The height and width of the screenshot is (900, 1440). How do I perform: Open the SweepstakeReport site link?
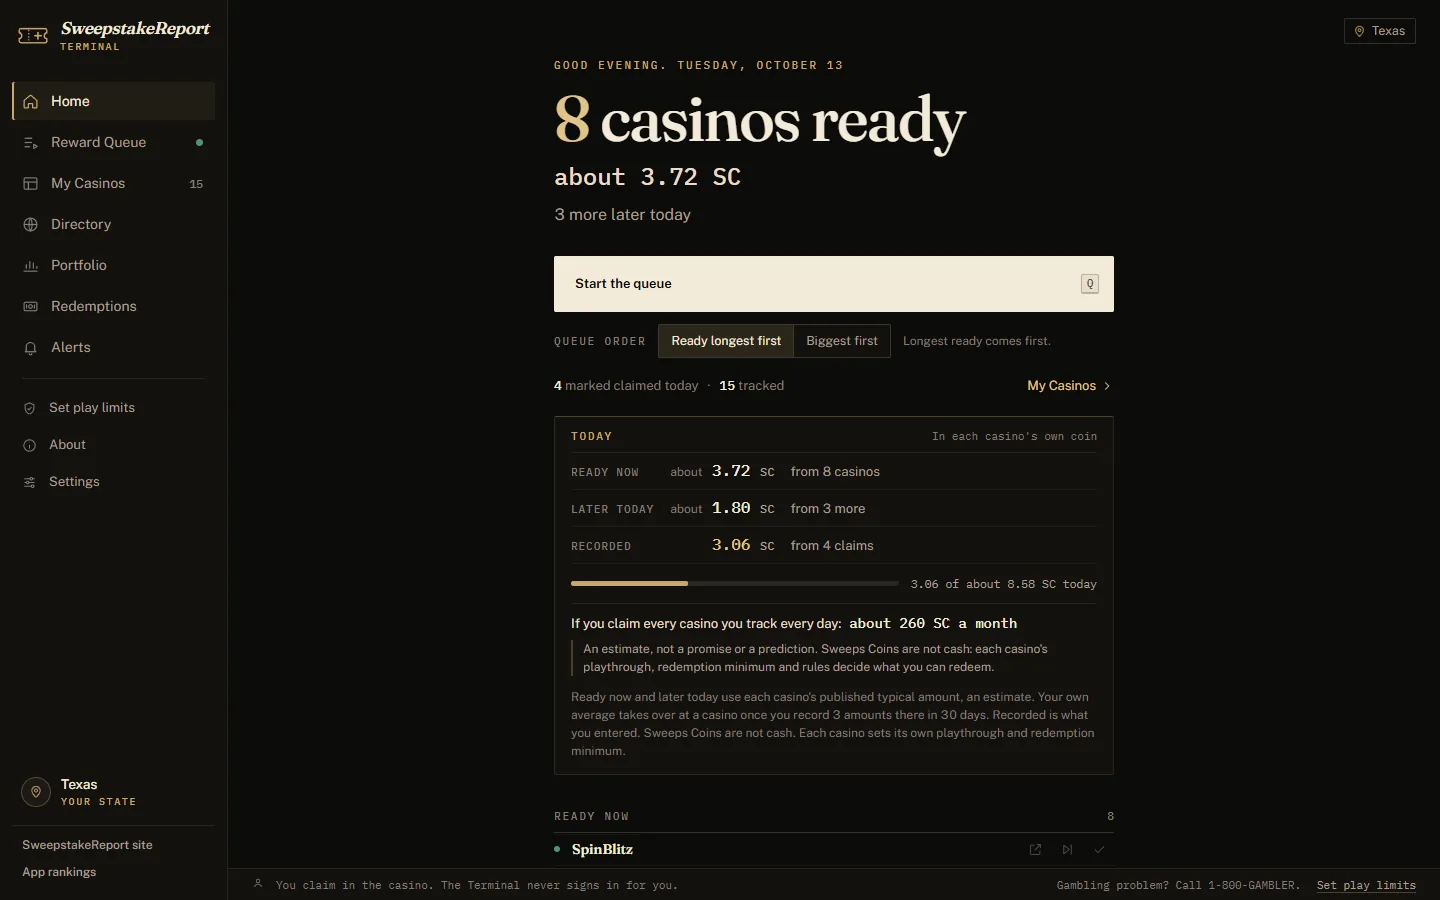tap(88, 845)
